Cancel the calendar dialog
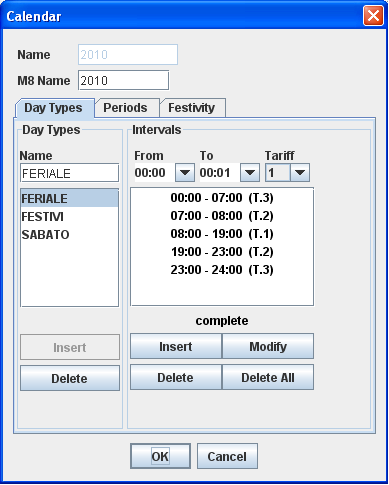The width and height of the screenshot is (389, 485). pos(227,456)
